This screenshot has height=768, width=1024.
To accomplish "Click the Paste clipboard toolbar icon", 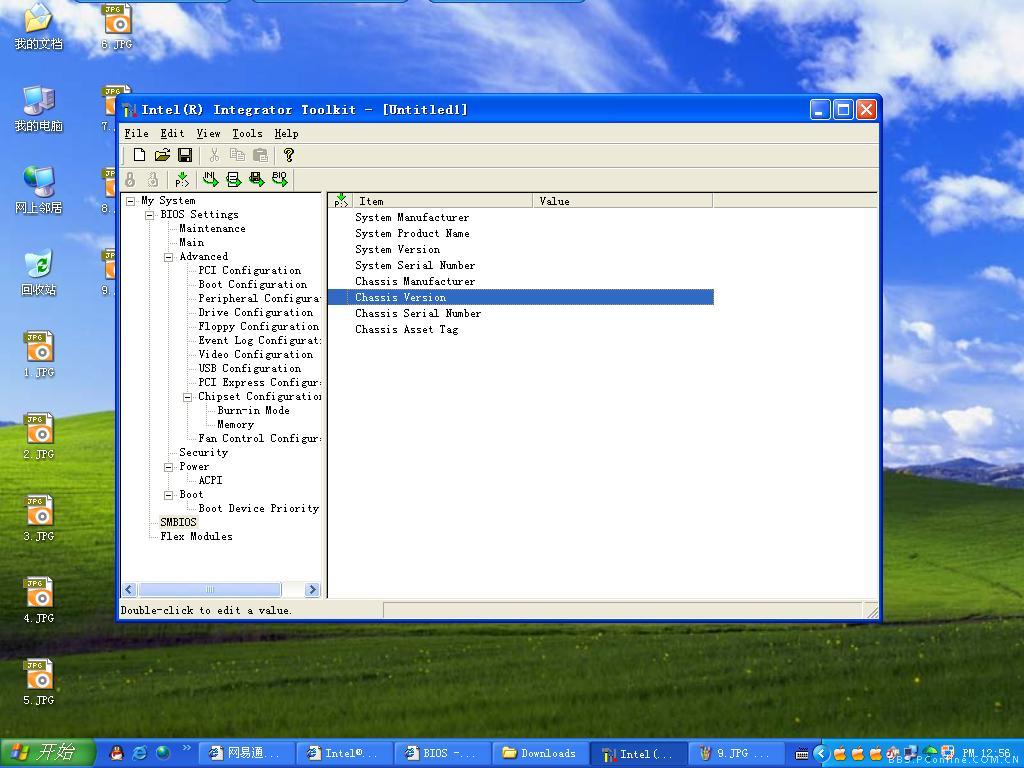I will pyautogui.click(x=260, y=155).
